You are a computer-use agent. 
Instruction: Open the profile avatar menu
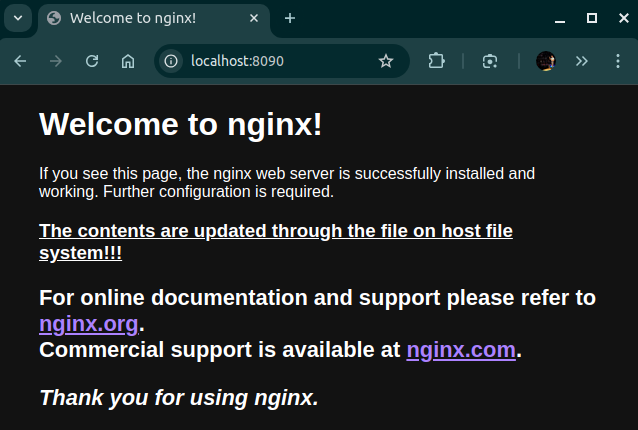546,61
